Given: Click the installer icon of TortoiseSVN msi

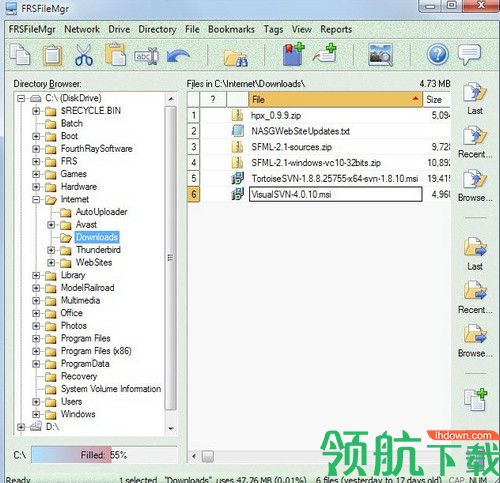Looking at the screenshot, I should click(237, 178).
